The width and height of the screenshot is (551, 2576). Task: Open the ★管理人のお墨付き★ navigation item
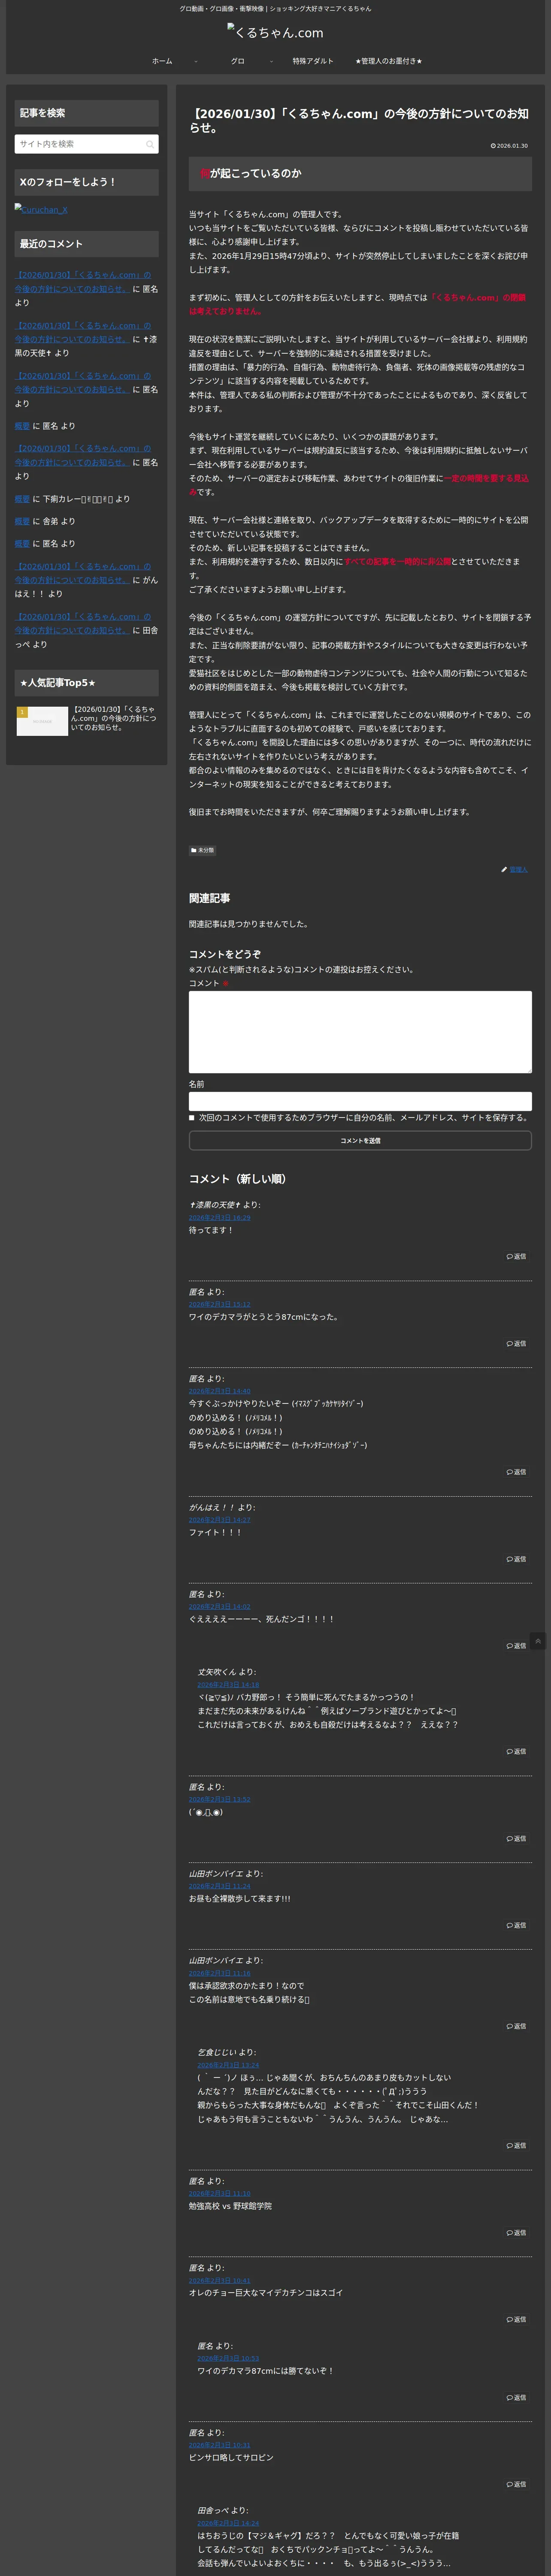[389, 61]
